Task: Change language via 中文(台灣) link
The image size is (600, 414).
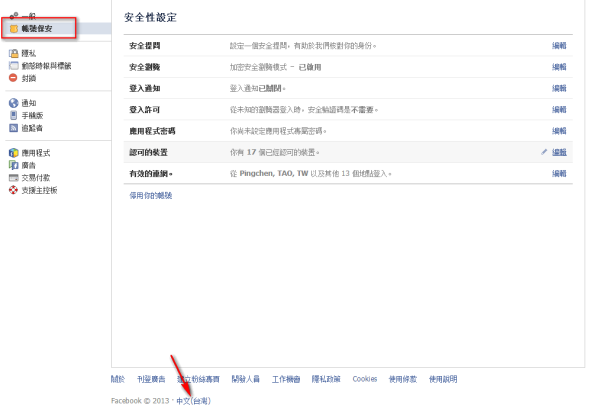Action: point(193,401)
